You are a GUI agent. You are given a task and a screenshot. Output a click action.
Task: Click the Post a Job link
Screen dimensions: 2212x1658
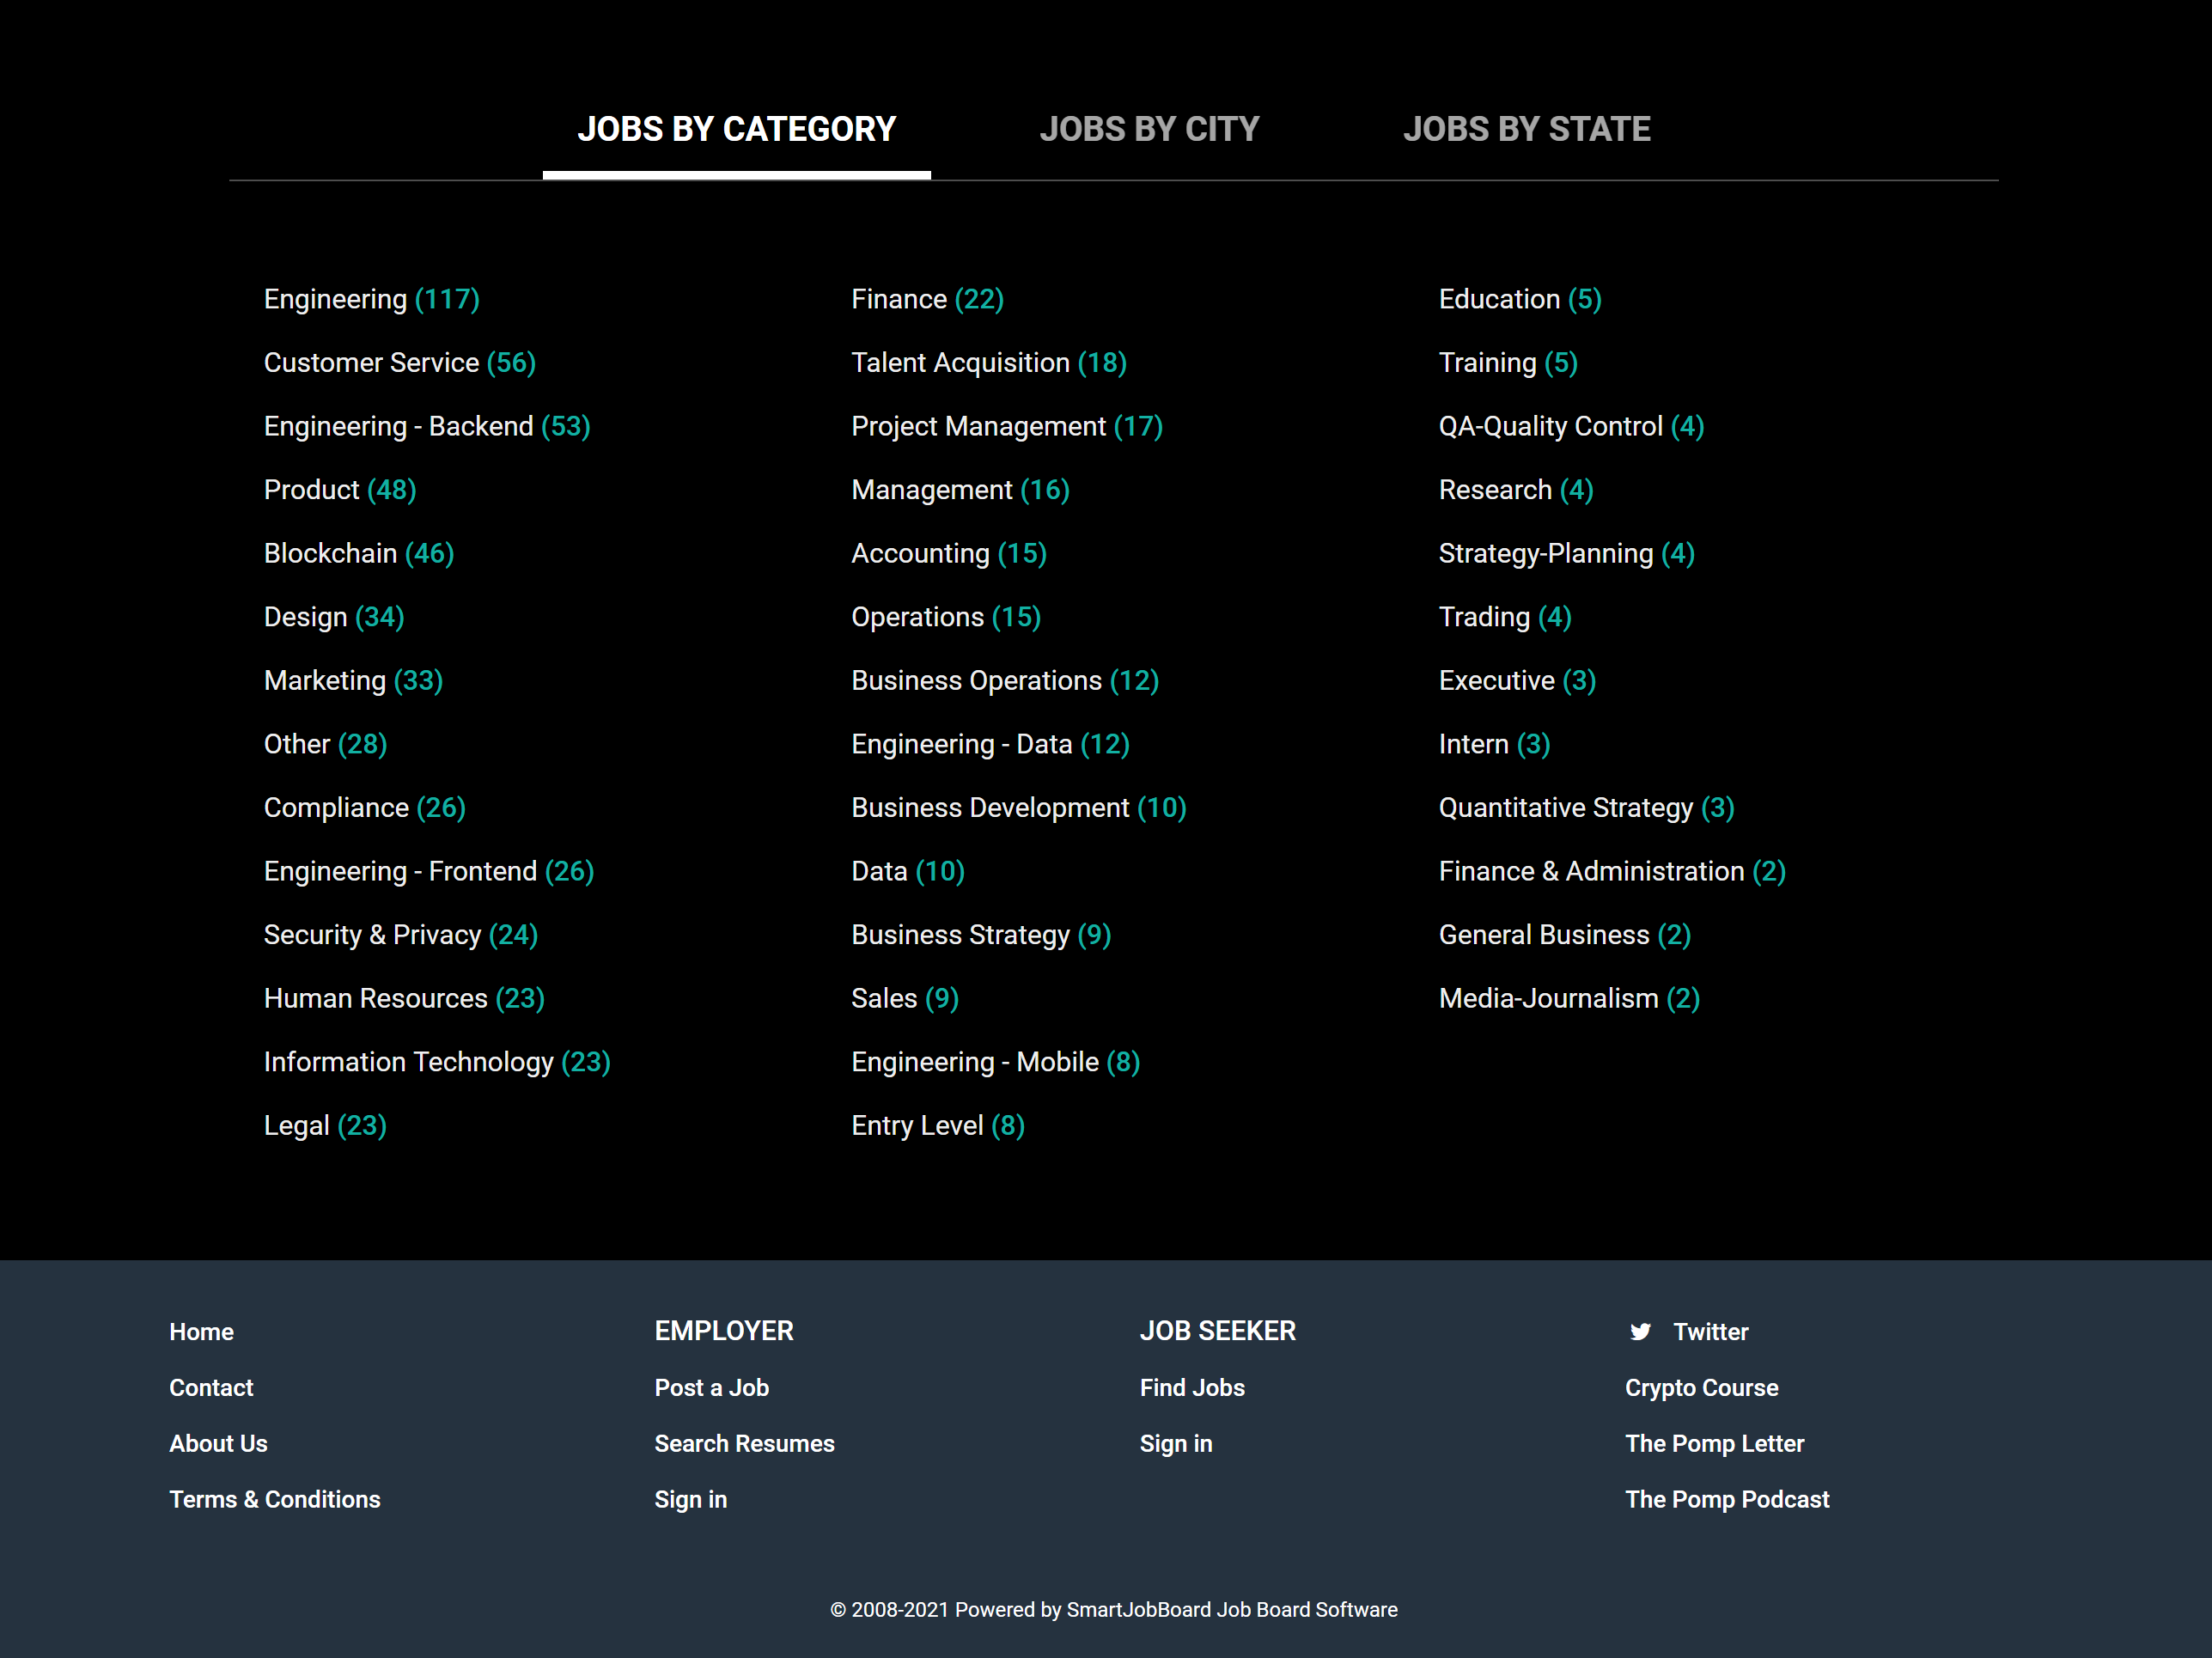point(711,1387)
